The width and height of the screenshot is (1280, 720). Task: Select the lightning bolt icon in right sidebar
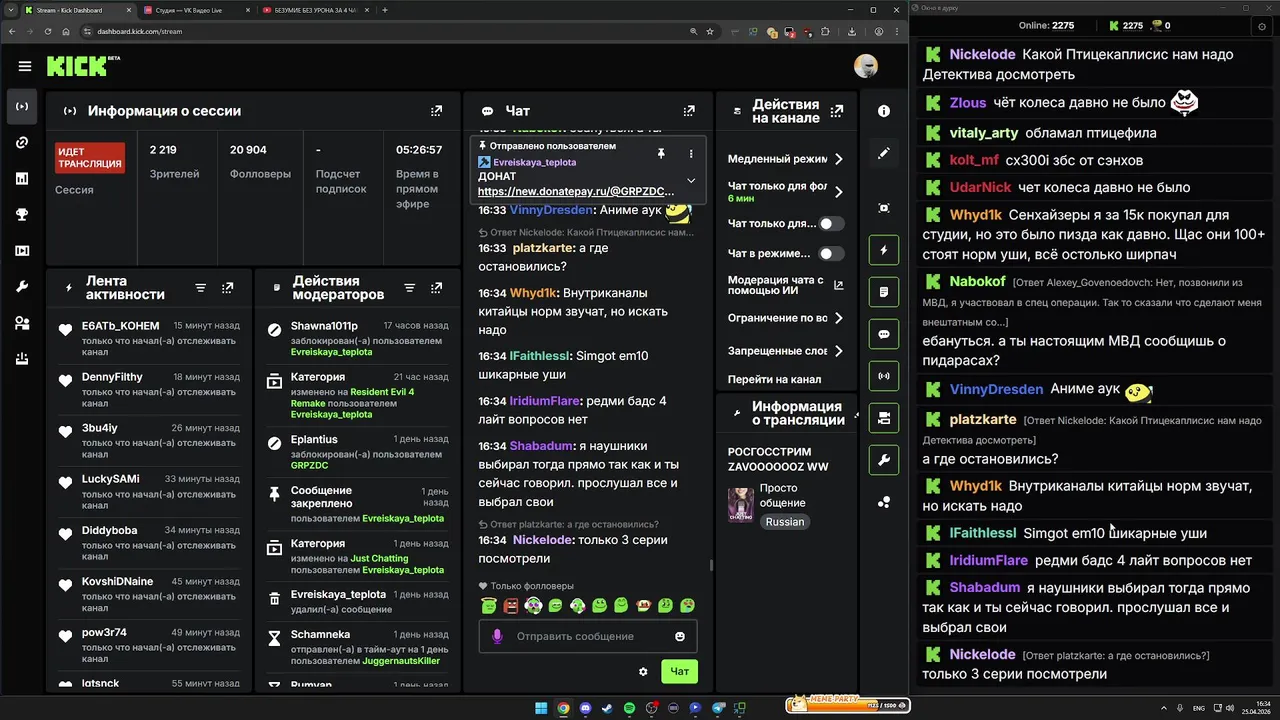pyautogui.click(x=884, y=250)
